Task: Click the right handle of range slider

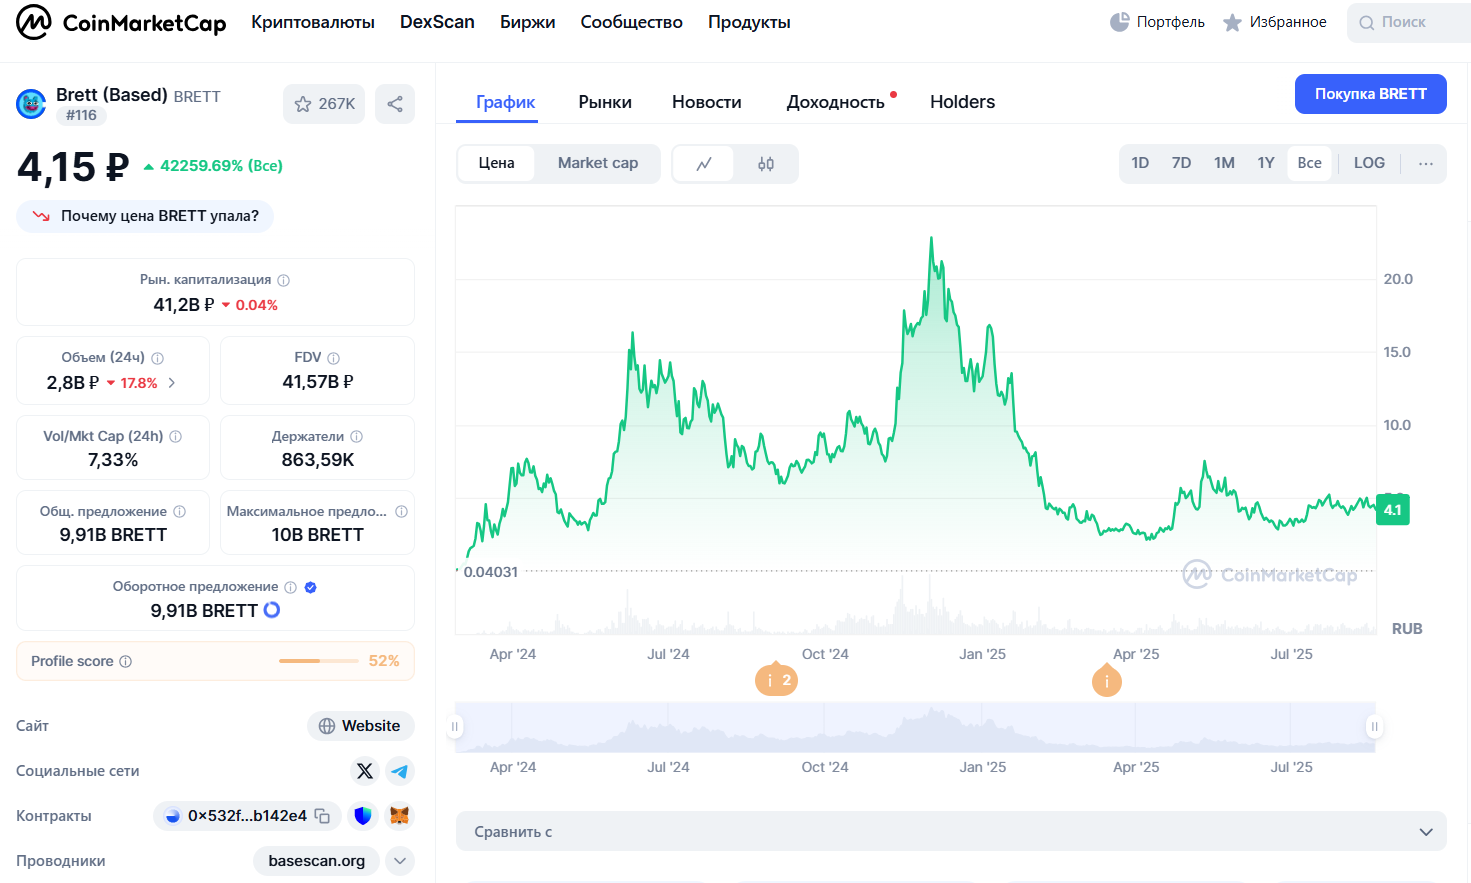Action: pos(1374,727)
